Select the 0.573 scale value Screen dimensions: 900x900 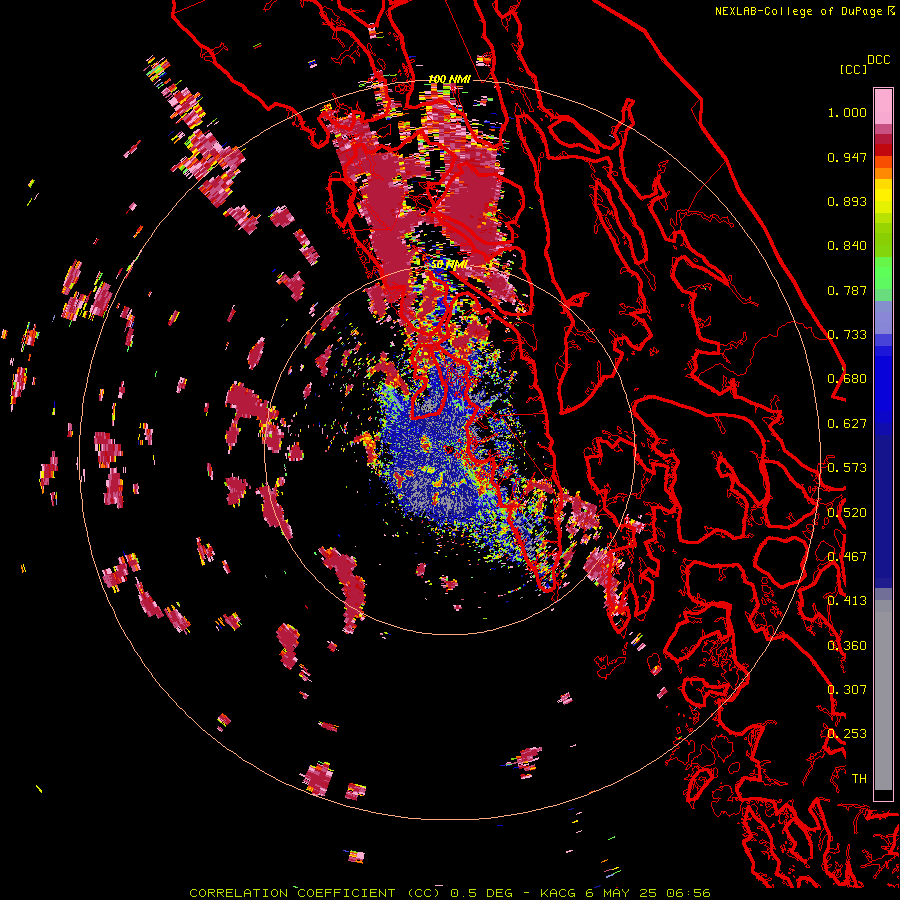(x=847, y=468)
